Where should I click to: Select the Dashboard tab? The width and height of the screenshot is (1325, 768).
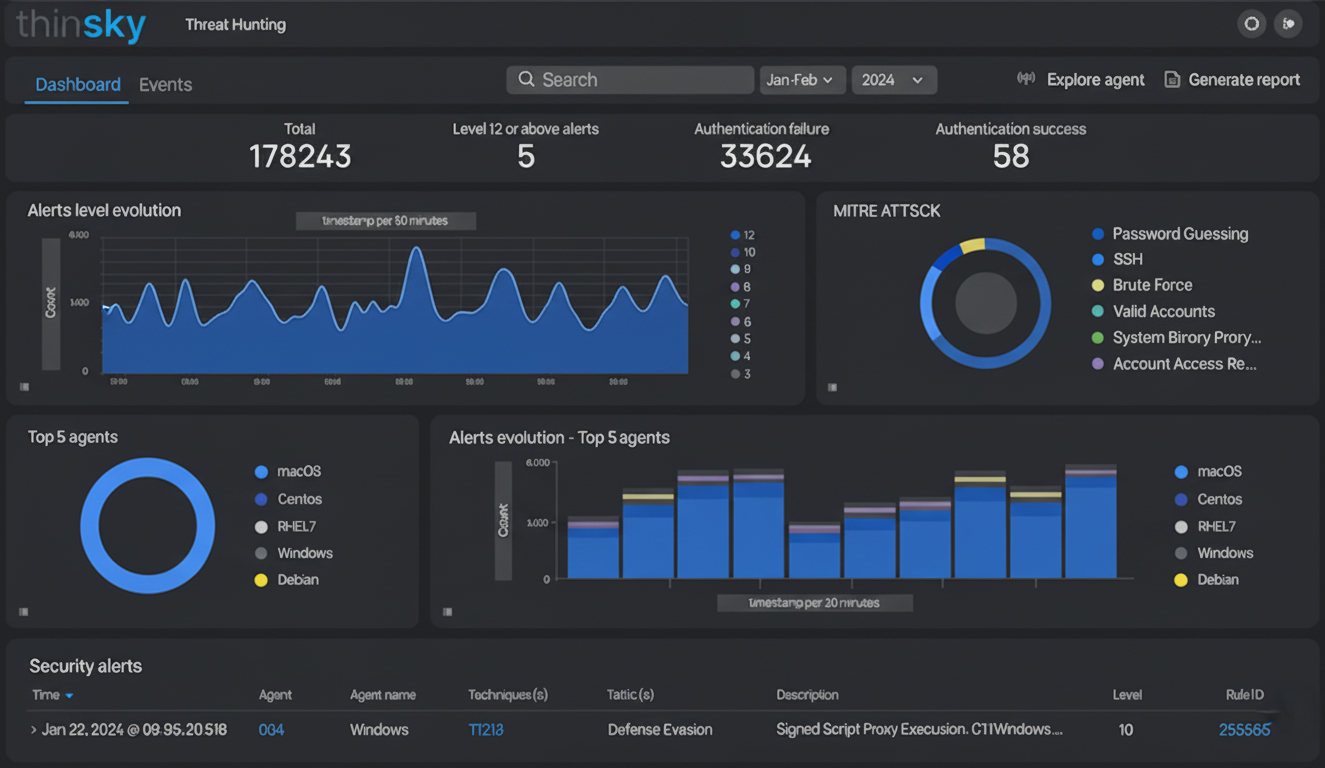[78, 85]
